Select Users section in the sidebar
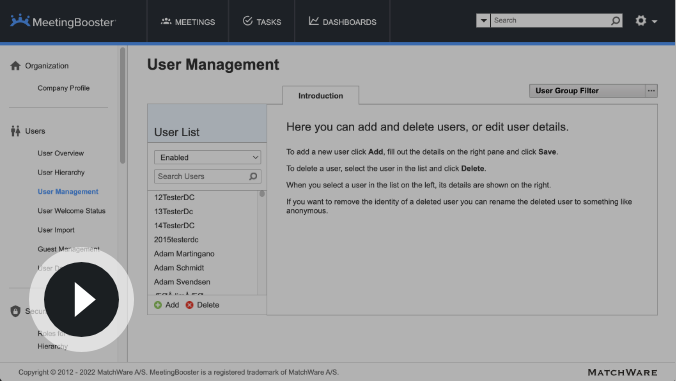The image size is (676, 381). [x=35, y=131]
